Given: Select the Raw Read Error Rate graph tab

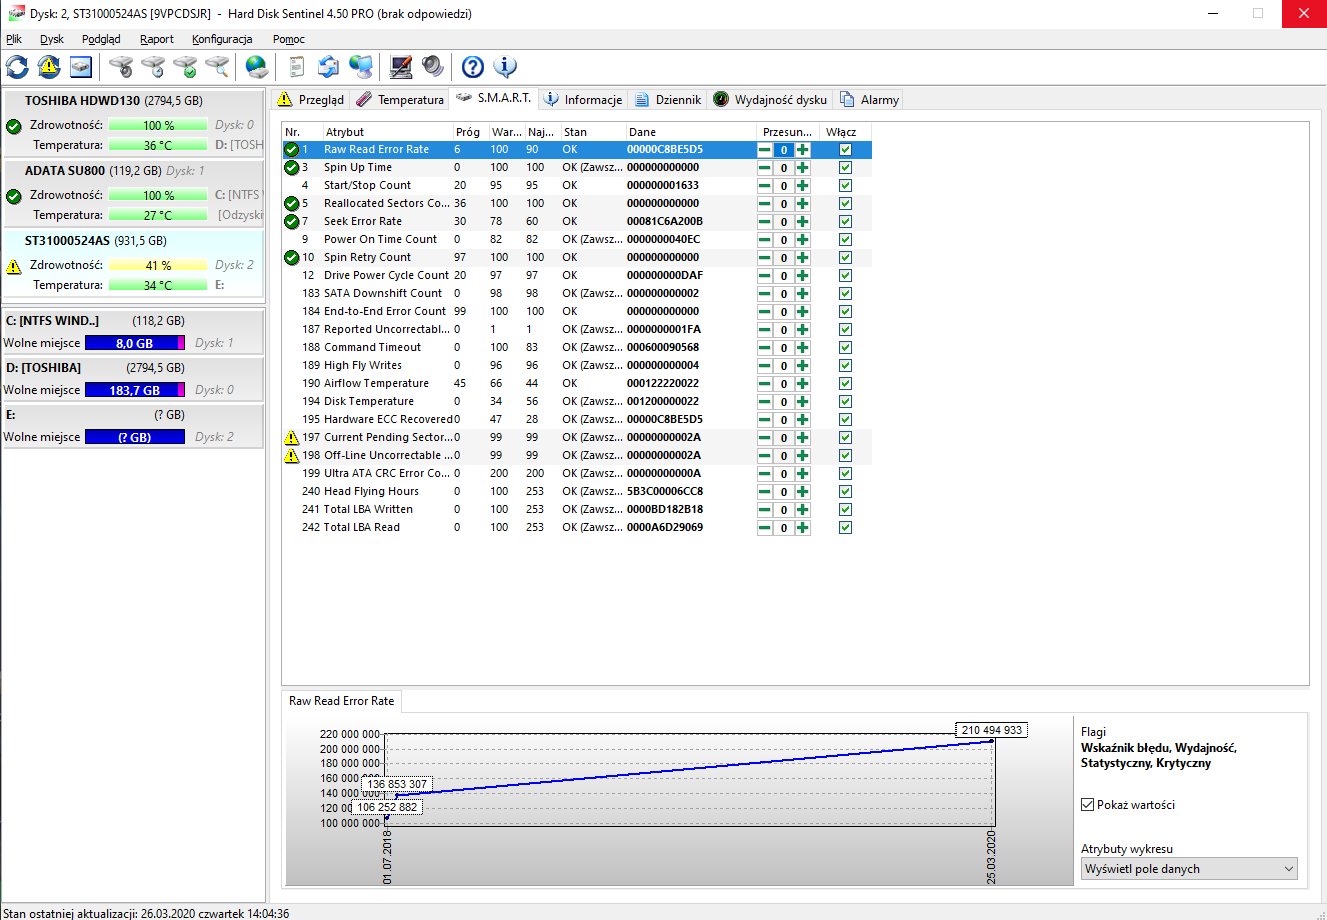Looking at the screenshot, I should [x=342, y=701].
